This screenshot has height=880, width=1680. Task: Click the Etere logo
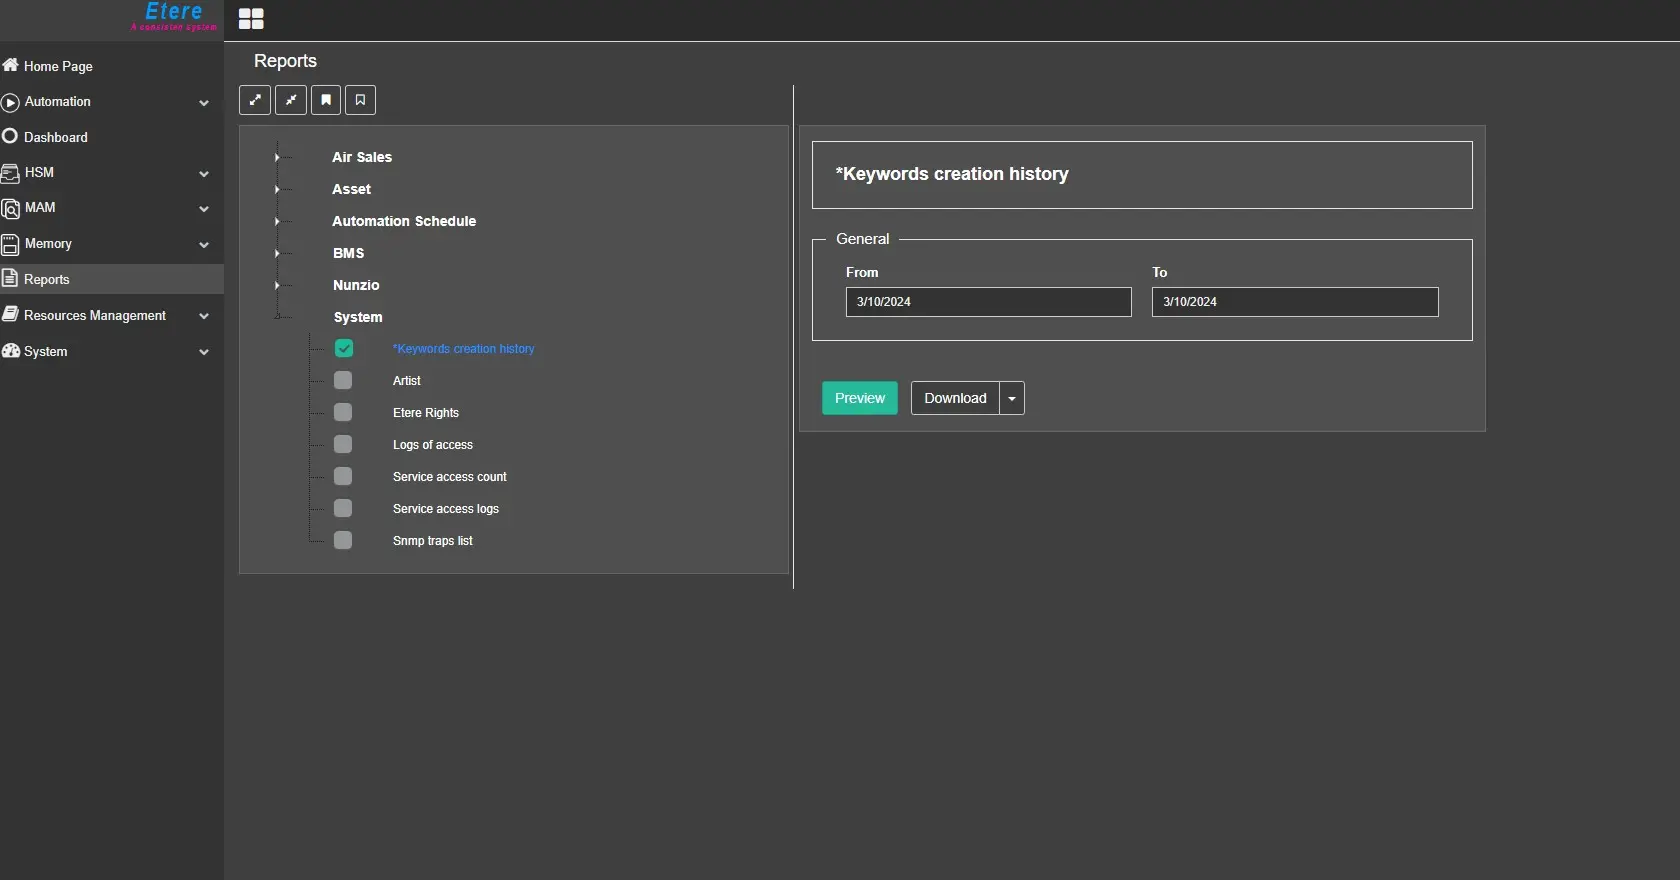[173, 15]
